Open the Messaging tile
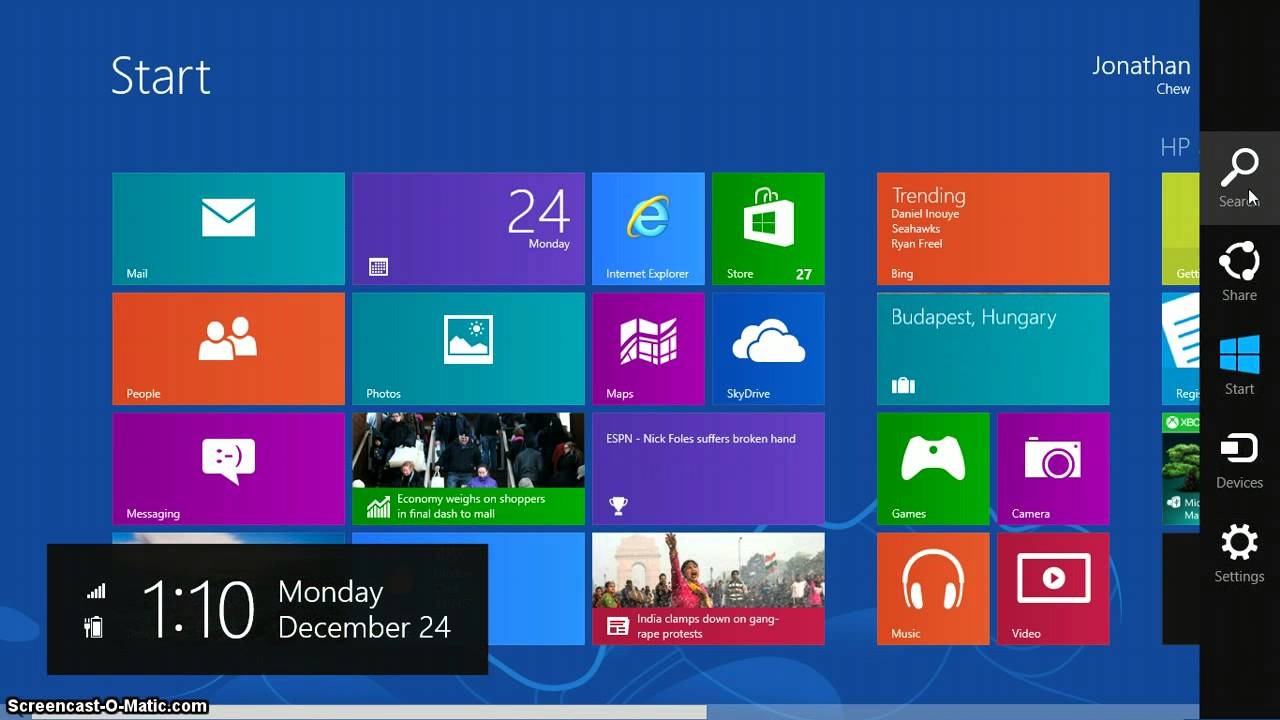Screen dimensions: 1280x720 click(228, 469)
